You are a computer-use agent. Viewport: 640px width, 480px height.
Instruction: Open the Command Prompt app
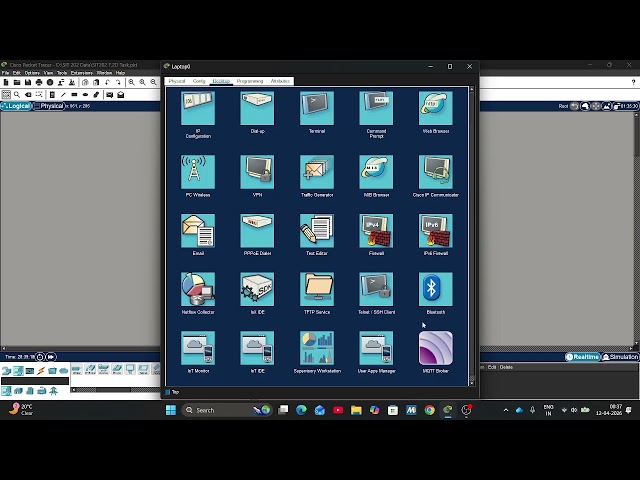tap(376, 108)
